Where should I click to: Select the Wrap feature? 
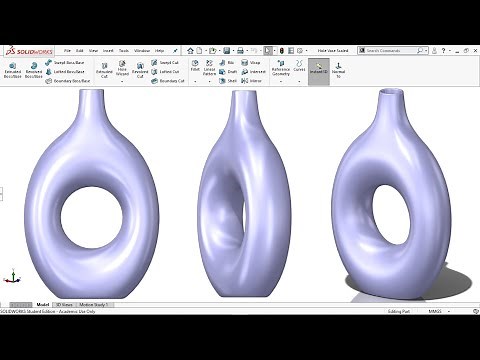pyautogui.click(x=251, y=63)
